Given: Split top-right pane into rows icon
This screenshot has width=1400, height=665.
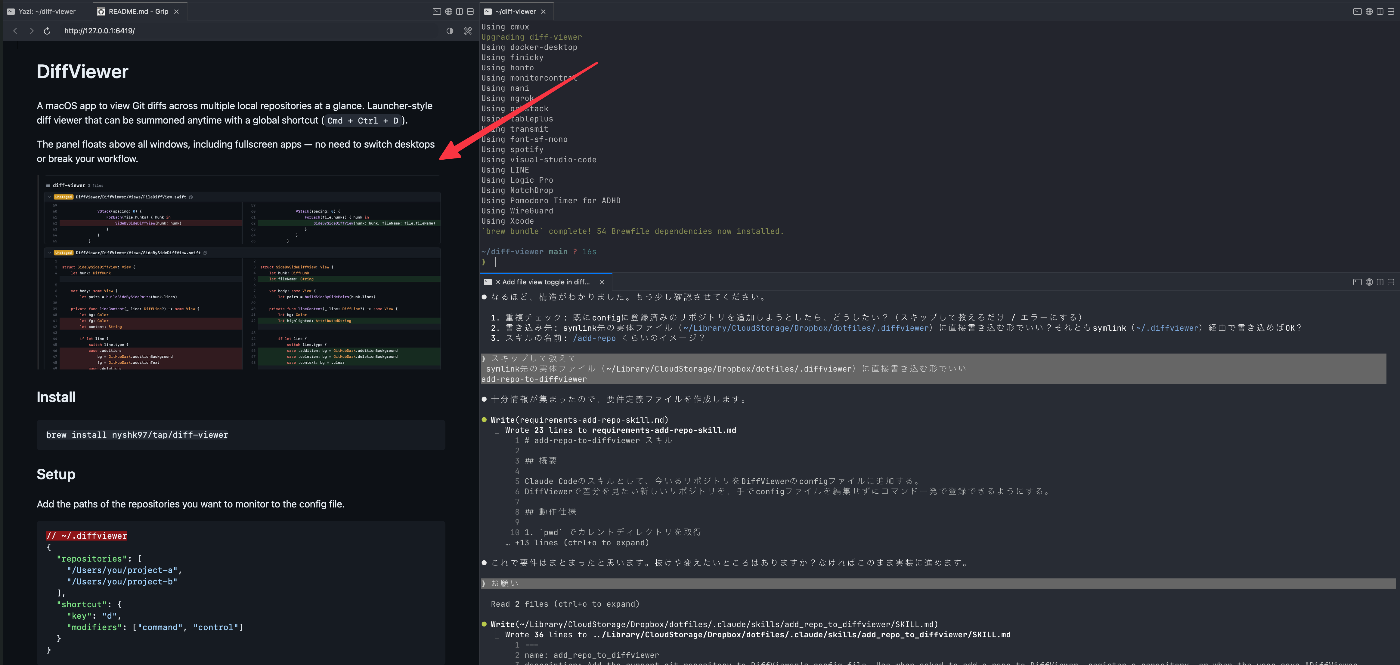Looking at the screenshot, I should click(1390, 11).
